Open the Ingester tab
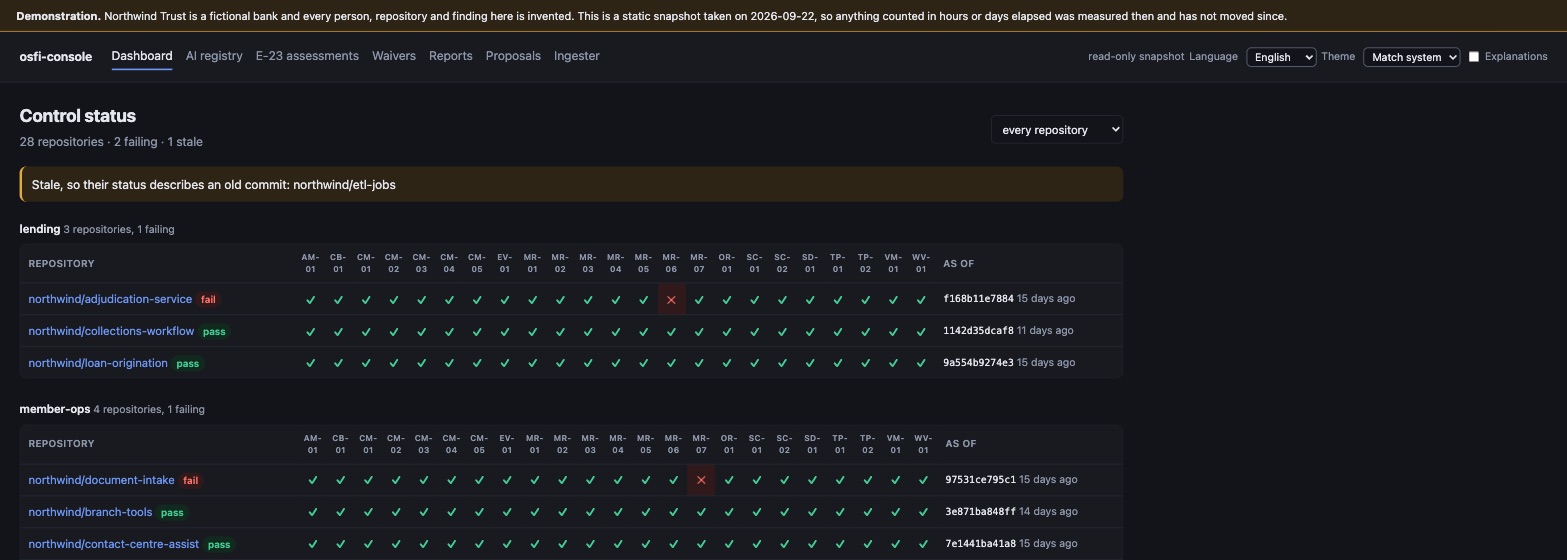 tap(577, 56)
